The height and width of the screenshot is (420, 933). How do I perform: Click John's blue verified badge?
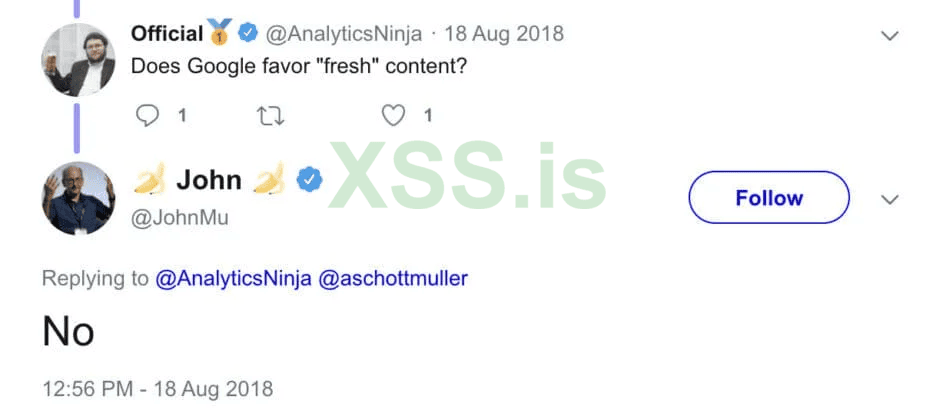click(310, 180)
